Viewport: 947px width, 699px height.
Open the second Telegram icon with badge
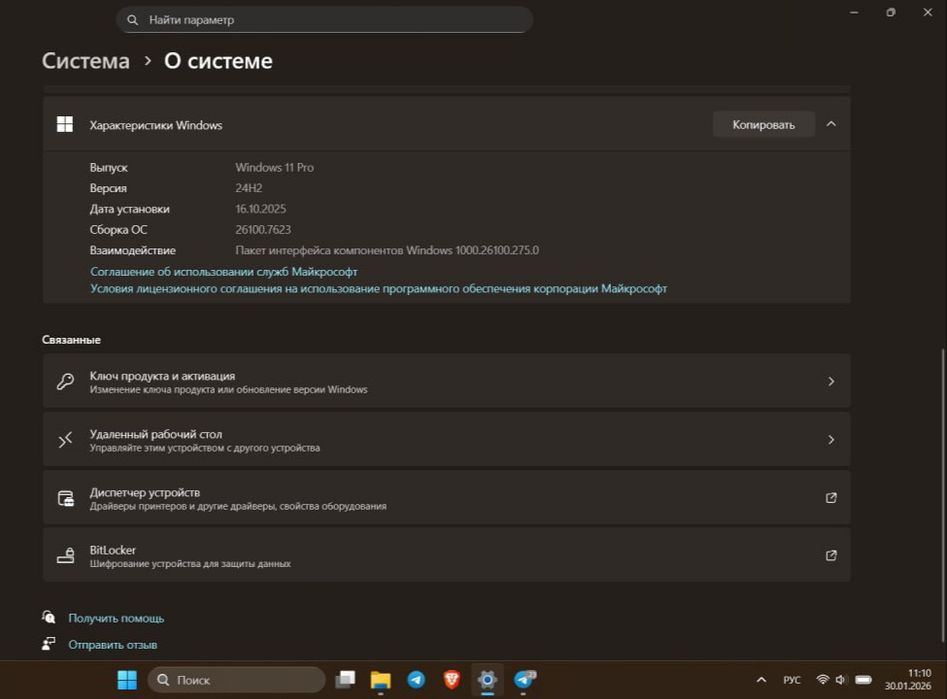524,680
